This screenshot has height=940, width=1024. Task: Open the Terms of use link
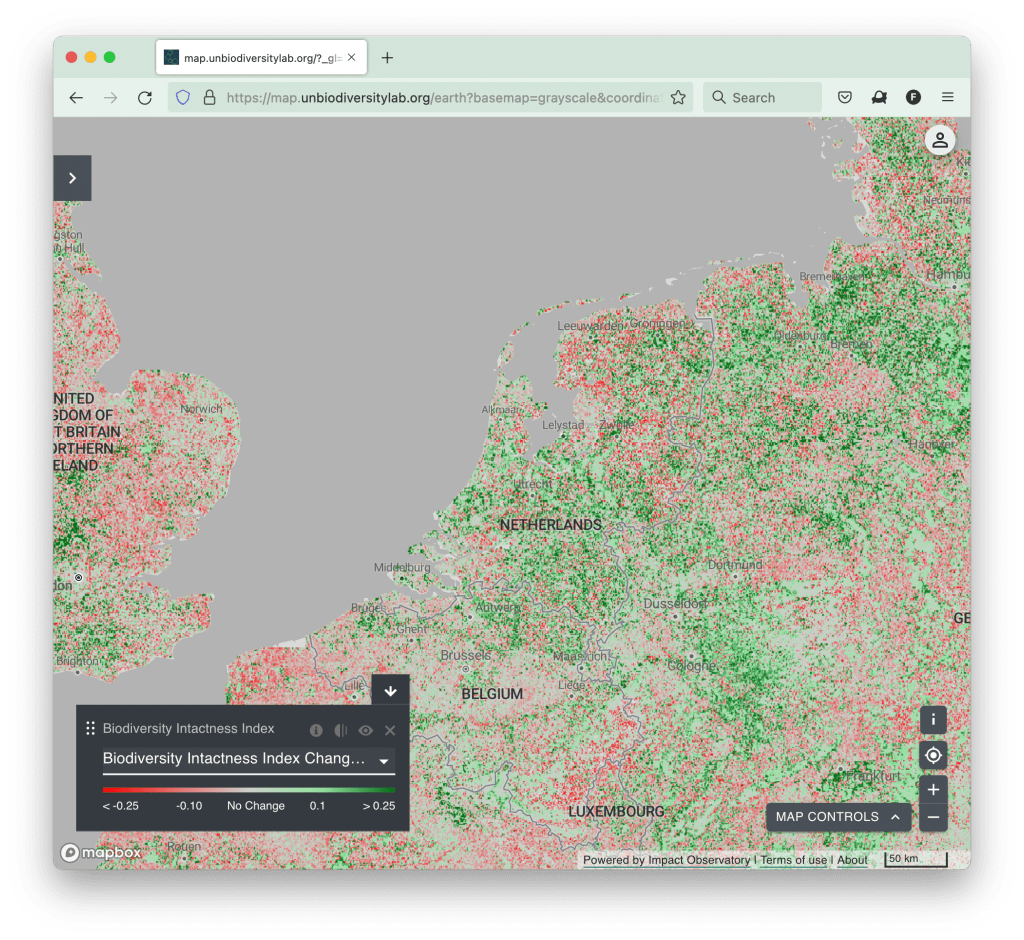click(794, 860)
